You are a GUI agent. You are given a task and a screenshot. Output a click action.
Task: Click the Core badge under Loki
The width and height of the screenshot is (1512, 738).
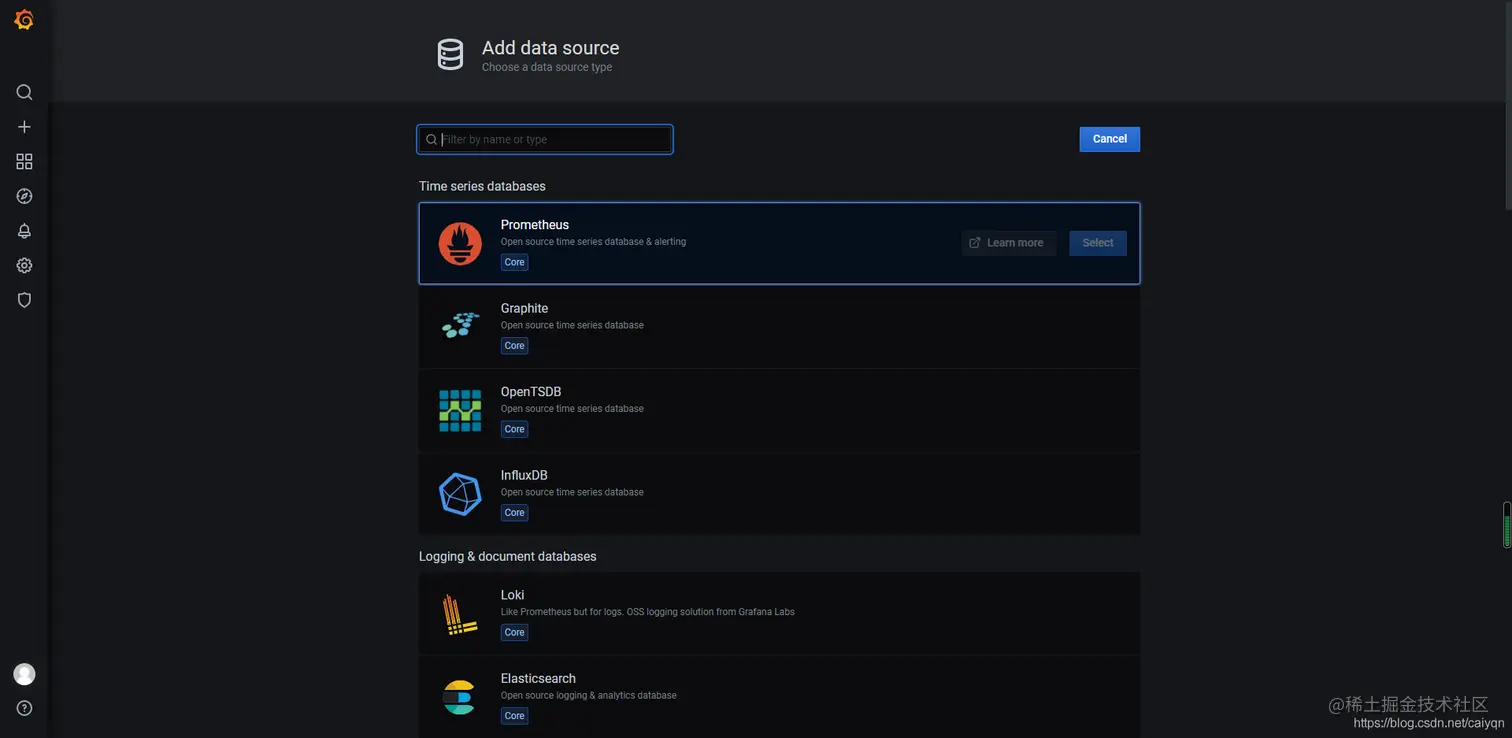(514, 632)
